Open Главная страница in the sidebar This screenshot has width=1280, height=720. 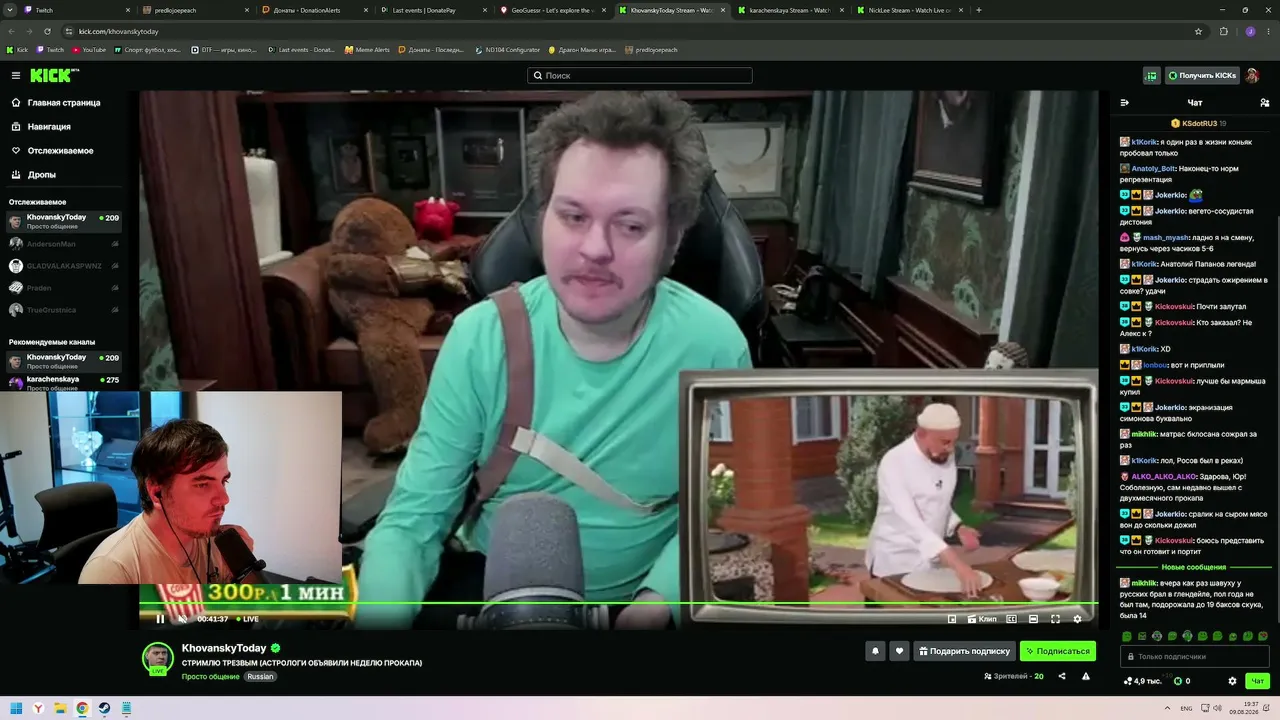64,102
